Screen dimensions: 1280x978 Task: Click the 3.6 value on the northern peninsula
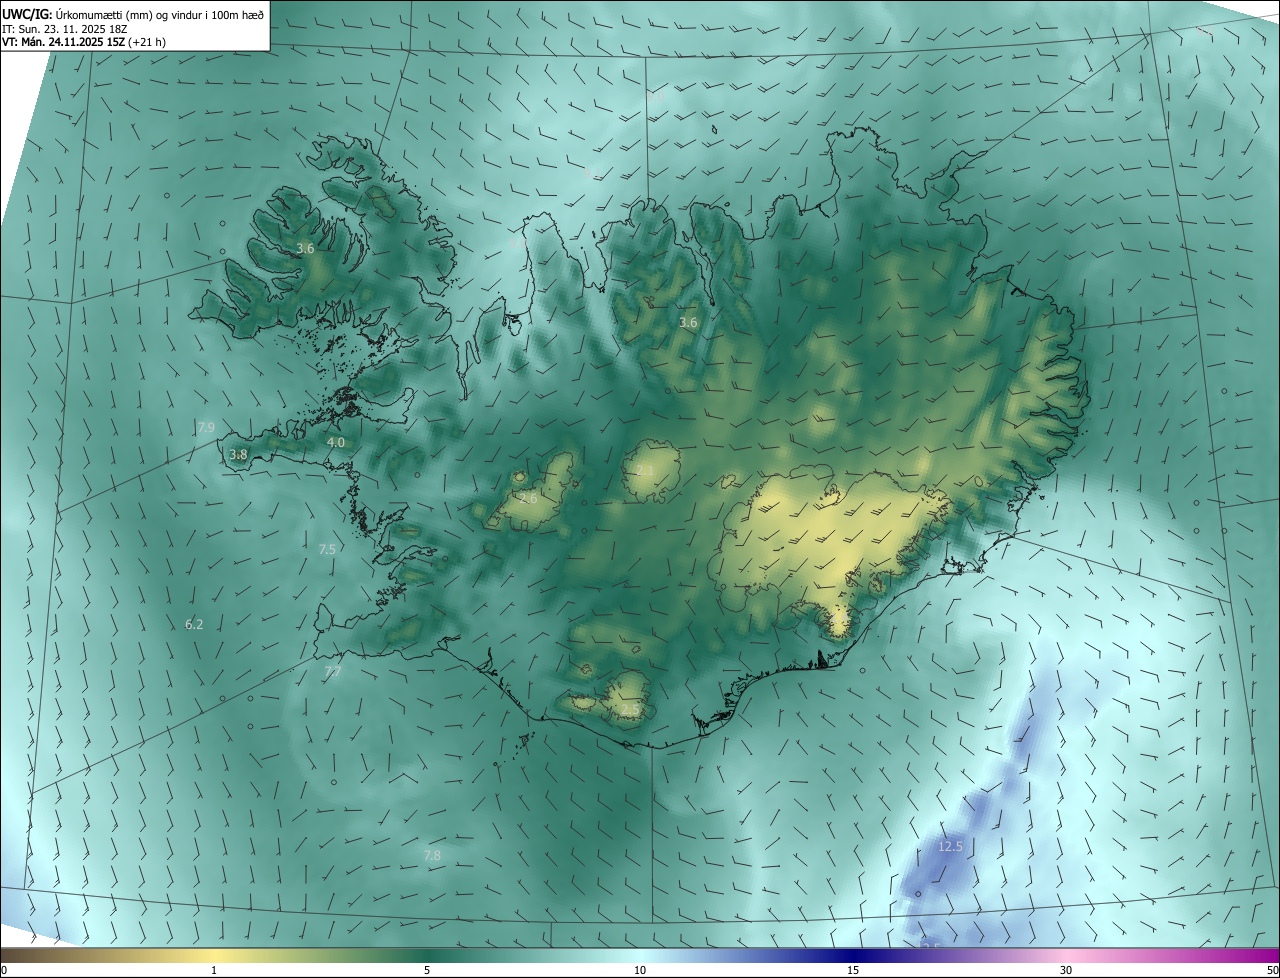click(x=688, y=323)
